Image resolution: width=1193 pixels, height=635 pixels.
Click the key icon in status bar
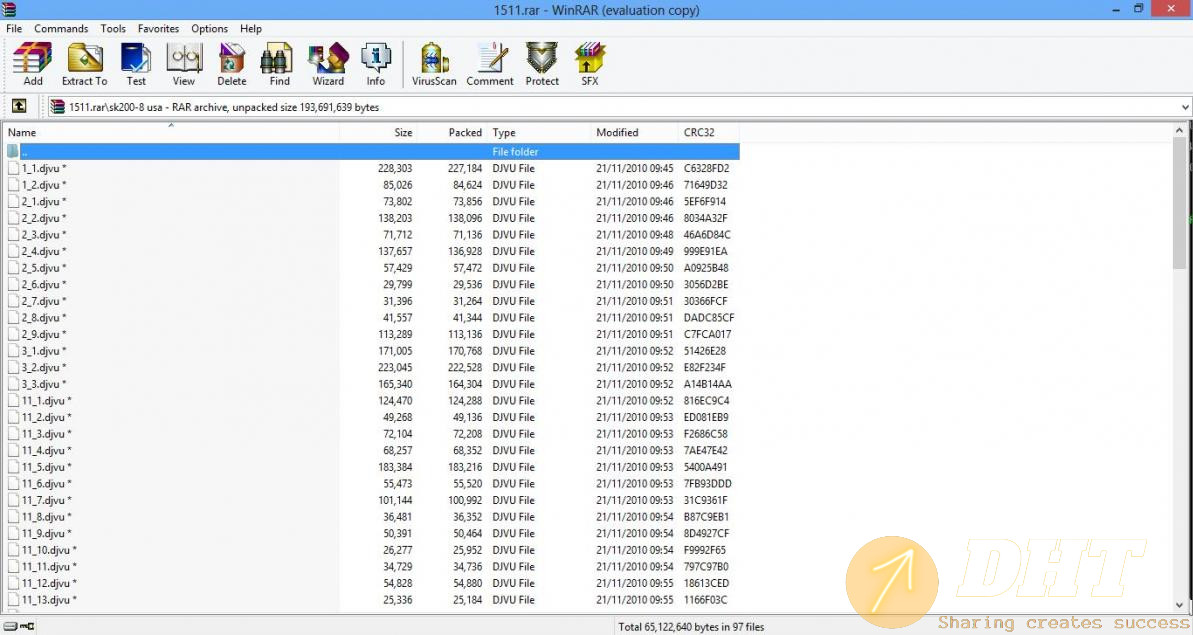(x=27, y=627)
